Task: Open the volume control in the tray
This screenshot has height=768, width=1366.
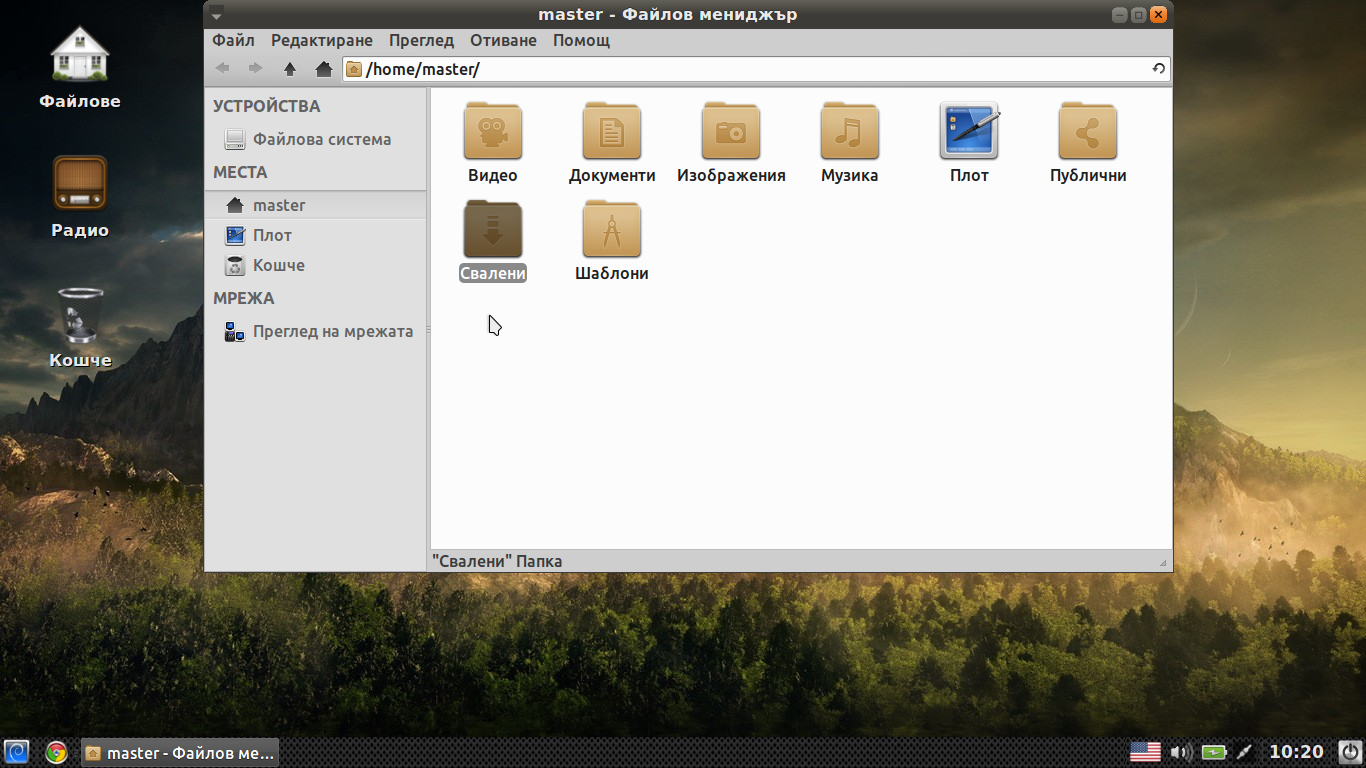Action: 1180,752
